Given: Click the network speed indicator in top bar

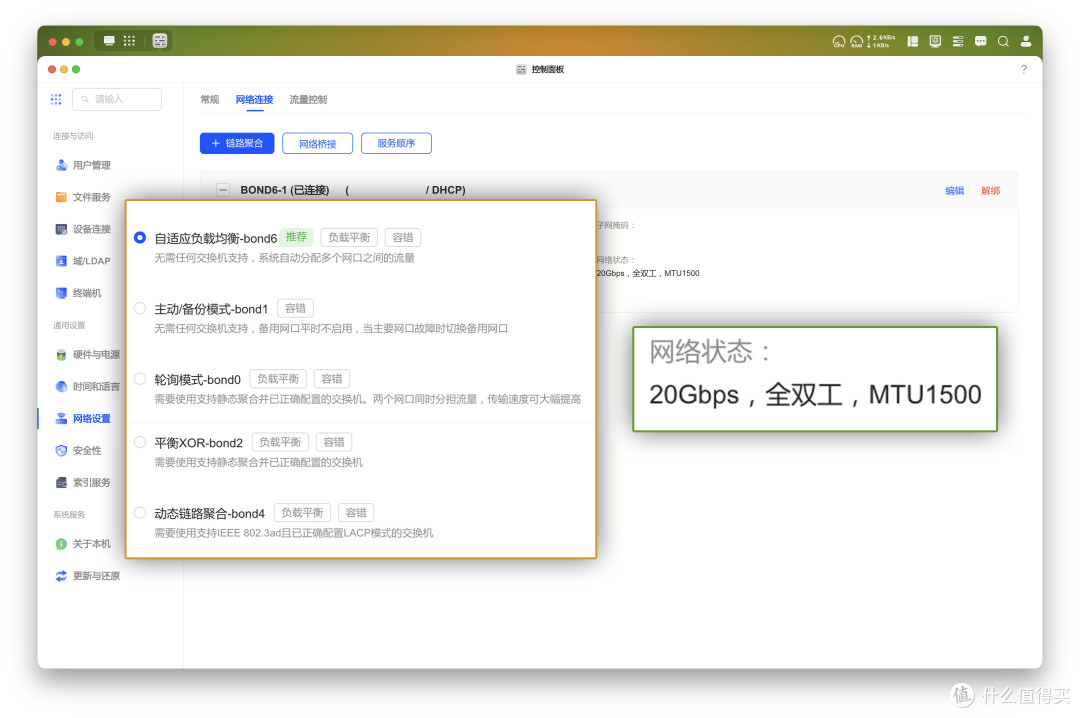Looking at the screenshot, I should point(882,41).
